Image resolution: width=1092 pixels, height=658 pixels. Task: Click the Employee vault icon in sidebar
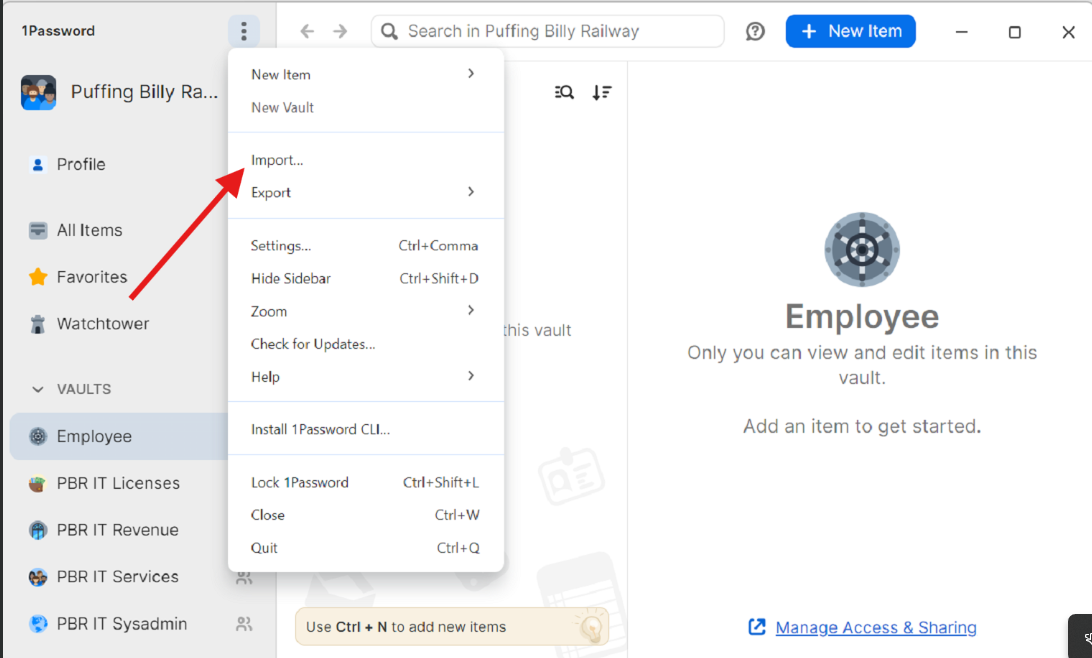coord(38,437)
